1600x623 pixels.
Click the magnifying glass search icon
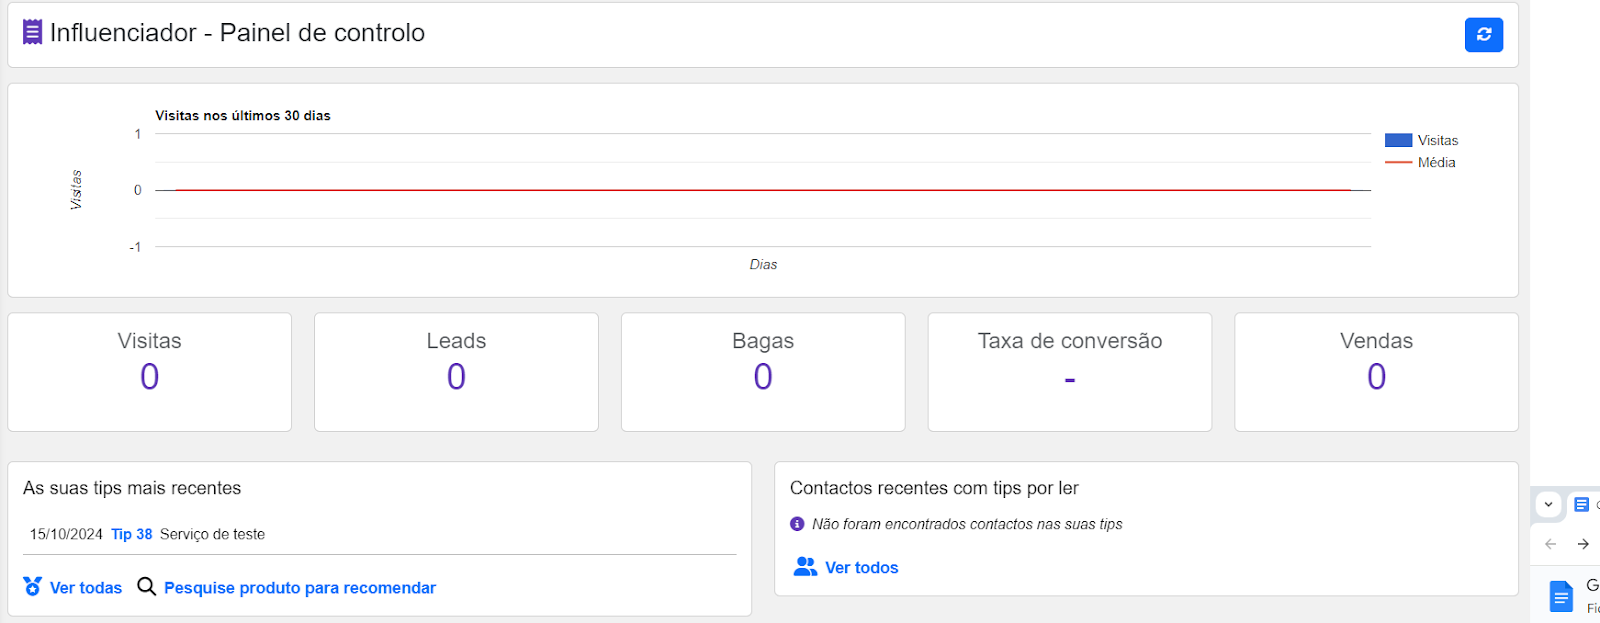146,586
